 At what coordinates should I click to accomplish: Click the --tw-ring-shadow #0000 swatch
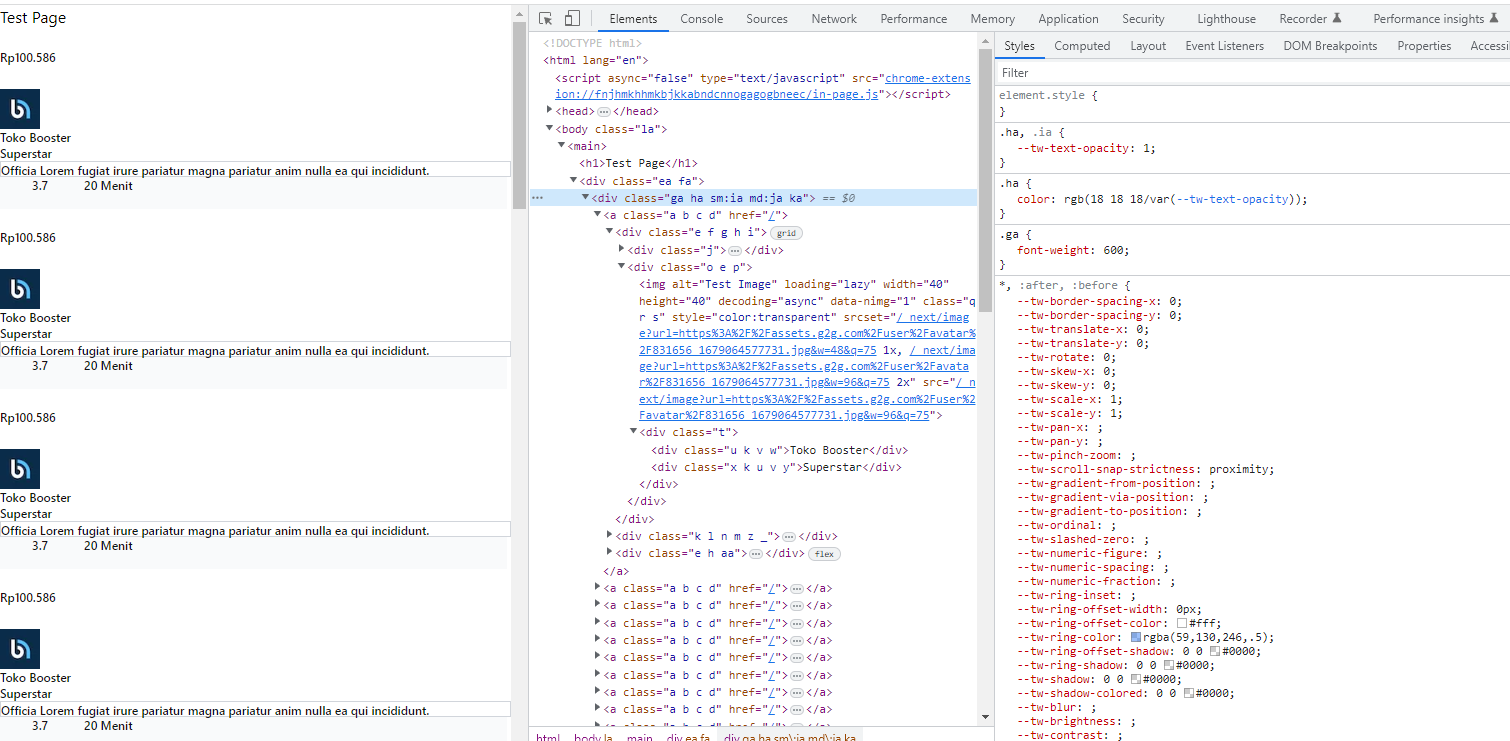tap(1169, 665)
